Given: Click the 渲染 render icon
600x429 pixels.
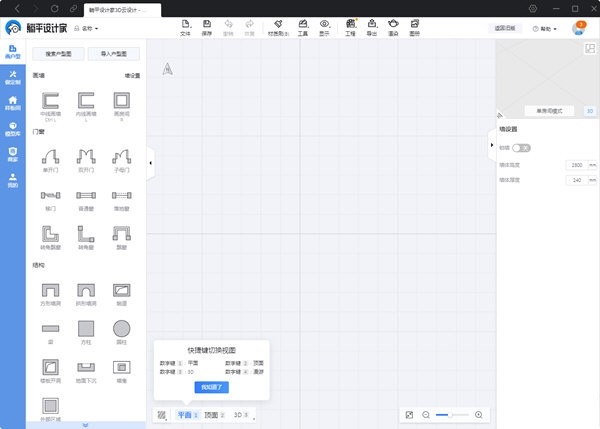Looking at the screenshot, I should pyautogui.click(x=394, y=25).
